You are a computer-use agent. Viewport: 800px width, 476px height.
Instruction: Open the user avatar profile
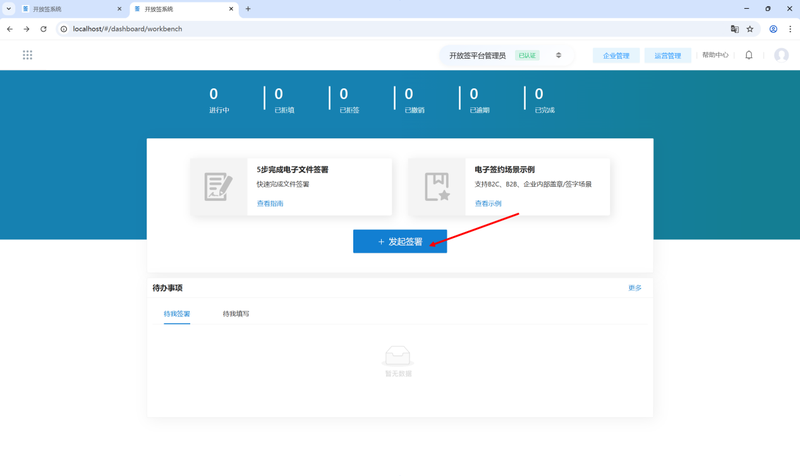tap(781, 55)
